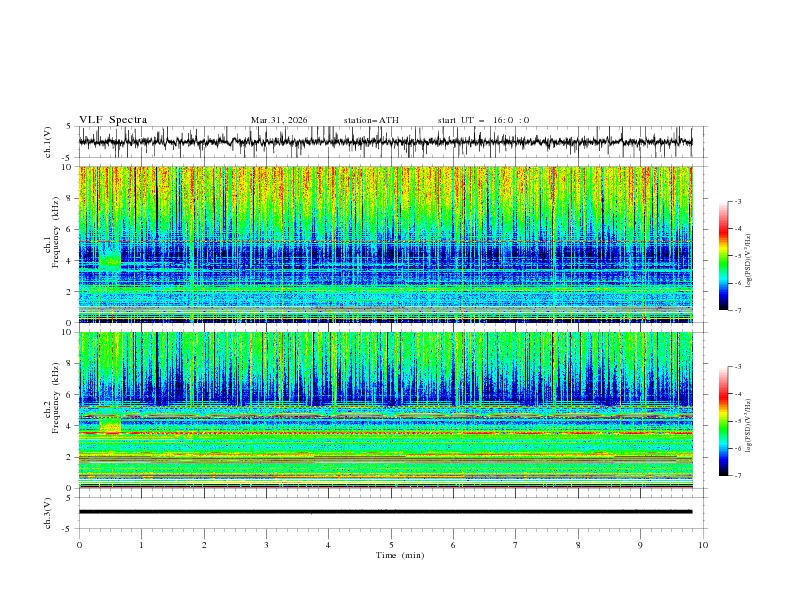Click the ch.1 colorbar '-3' tick label
The image size is (792, 612).
pos(737,201)
